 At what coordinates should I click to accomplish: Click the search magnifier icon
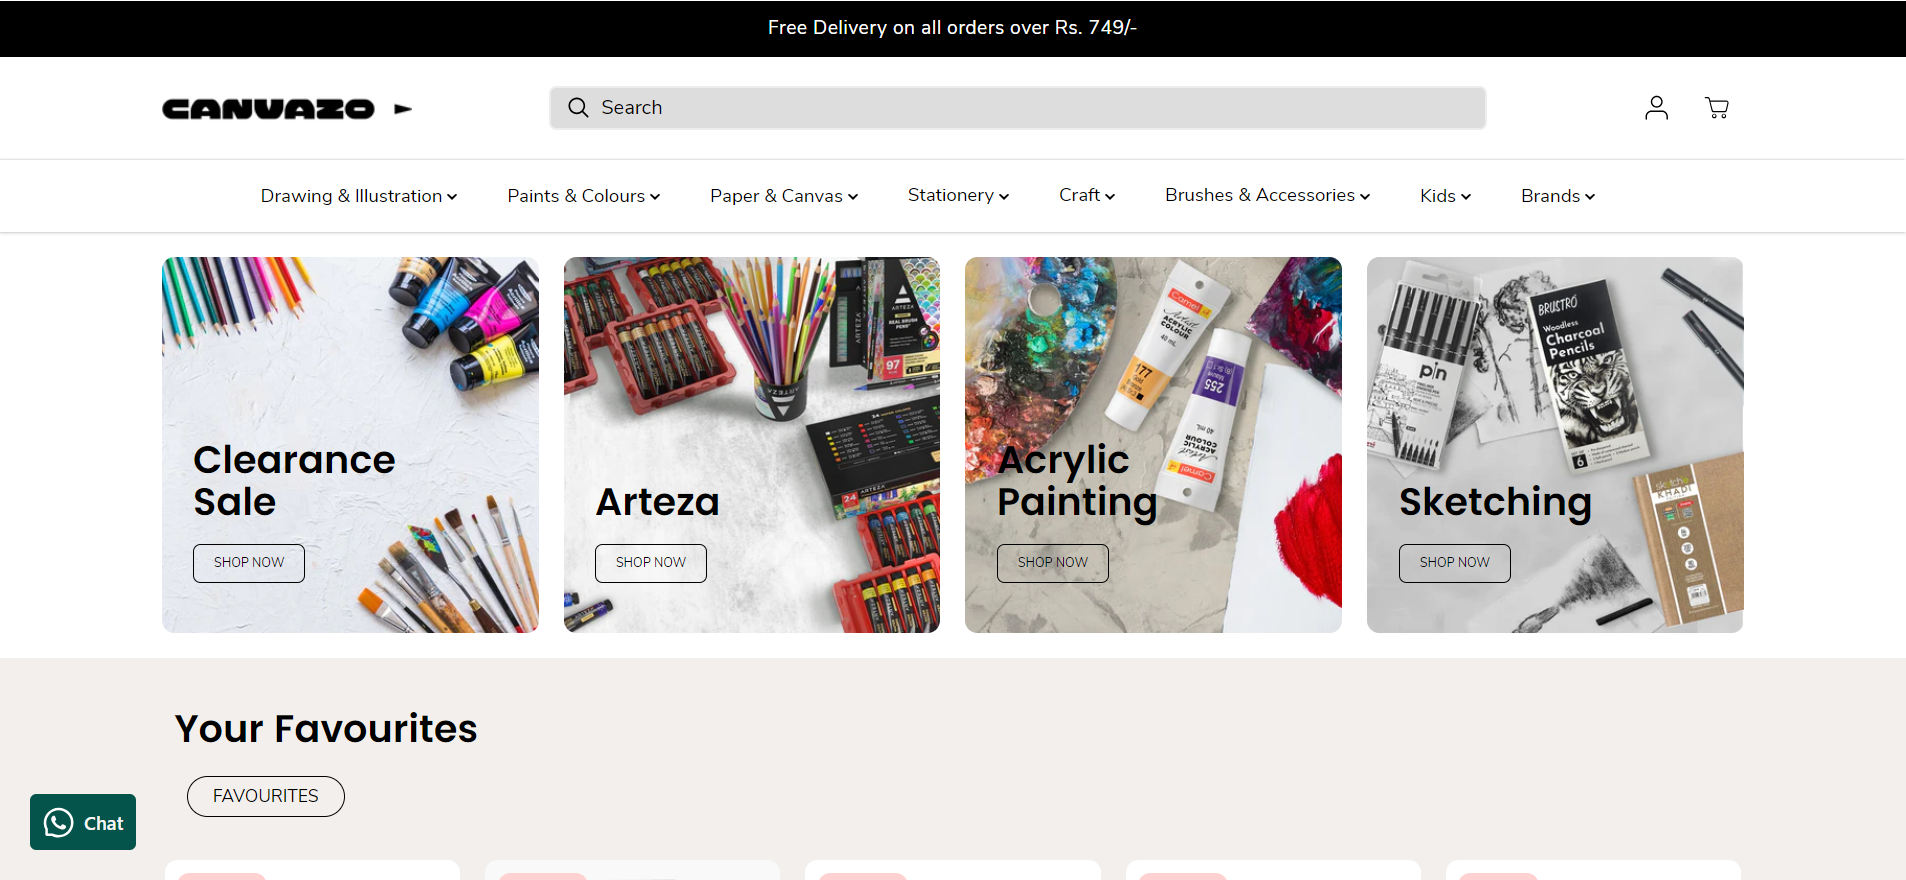[578, 108]
